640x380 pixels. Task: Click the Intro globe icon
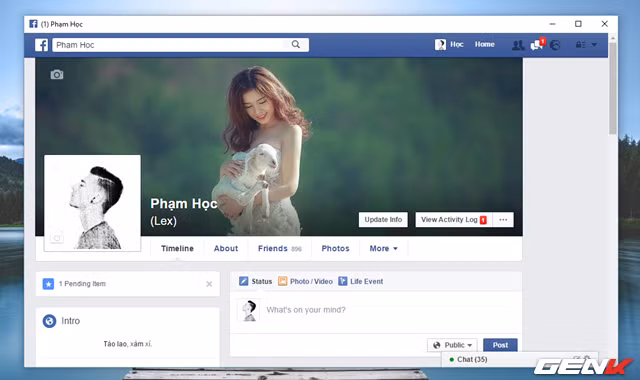click(49, 321)
